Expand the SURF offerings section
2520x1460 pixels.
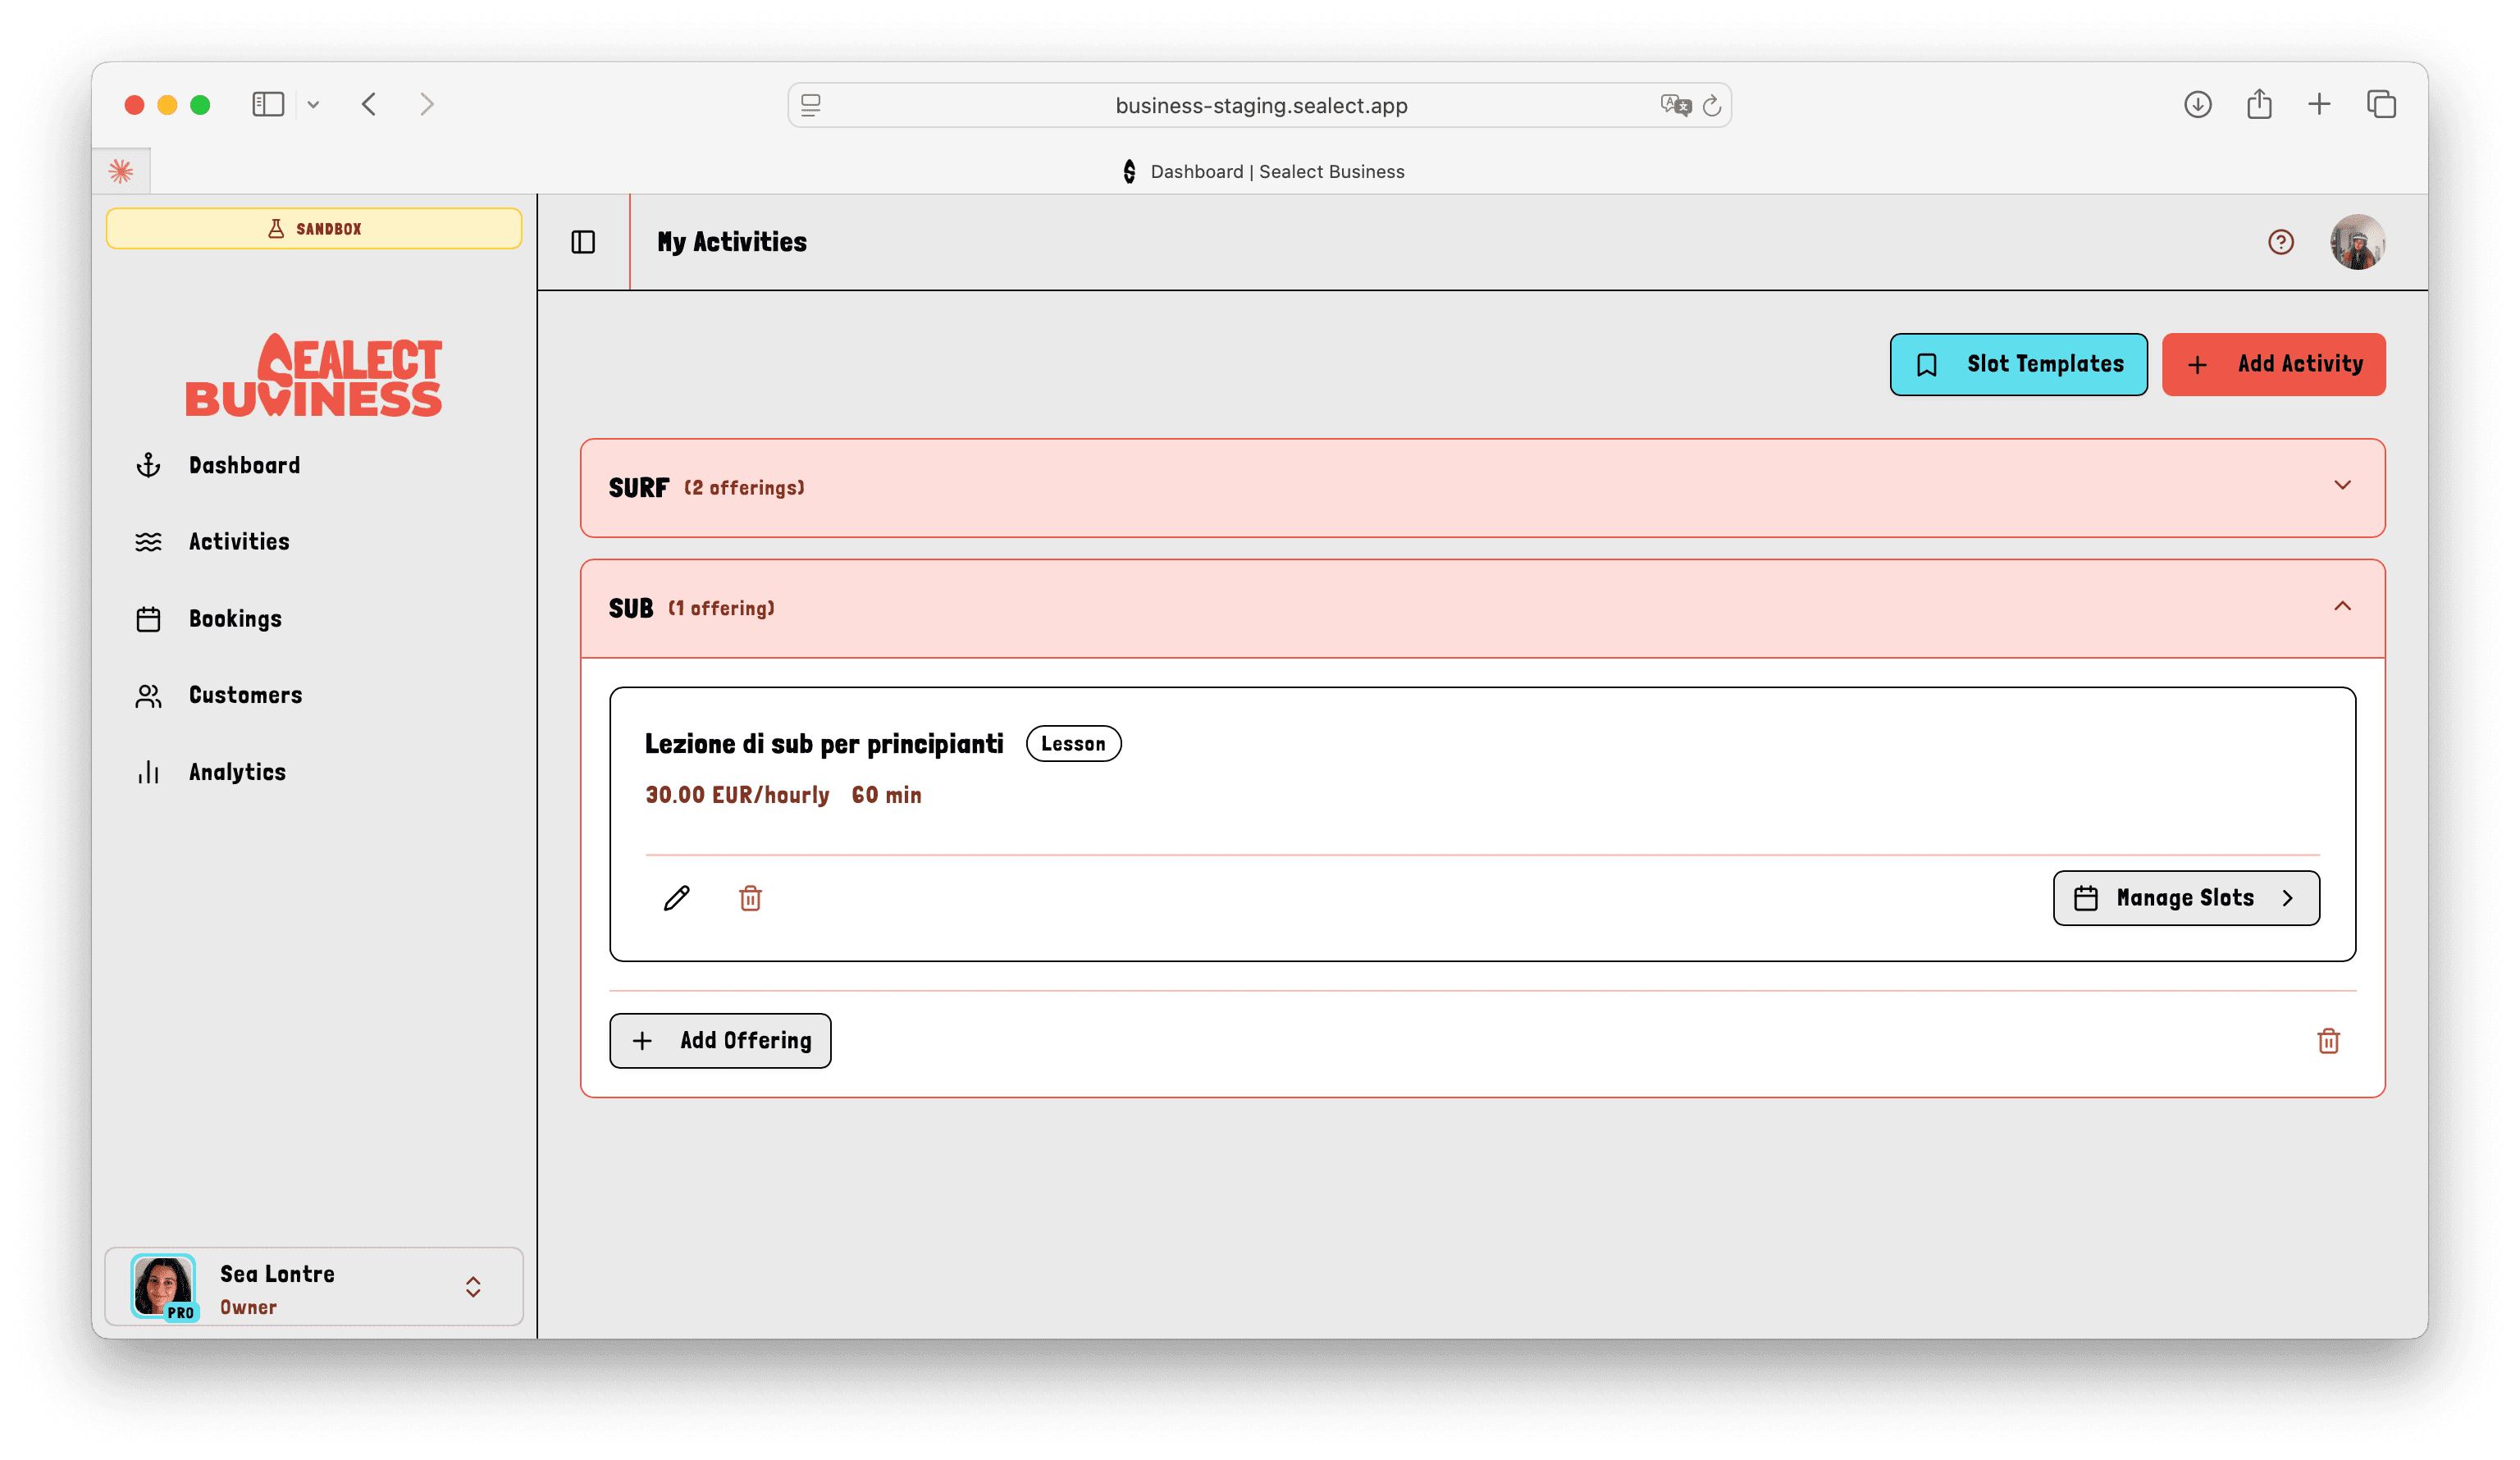point(2343,487)
